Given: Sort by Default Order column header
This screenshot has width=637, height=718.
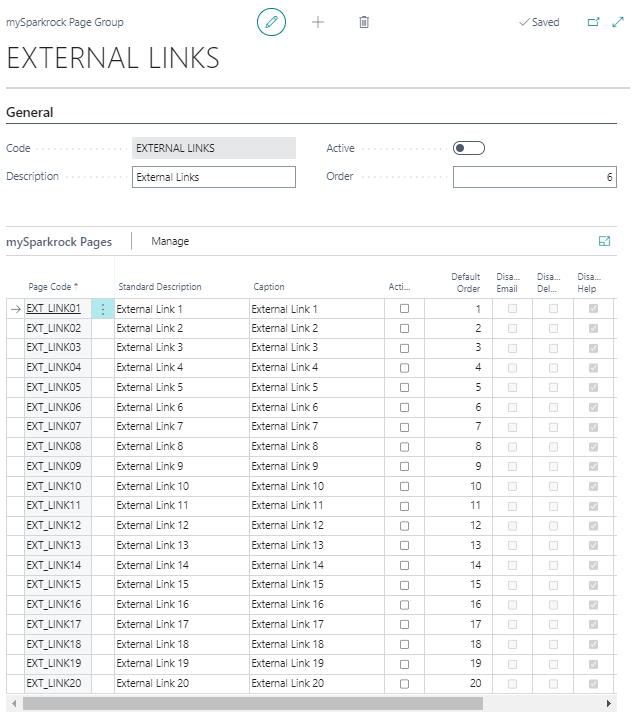Looking at the screenshot, I should [x=467, y=282].
